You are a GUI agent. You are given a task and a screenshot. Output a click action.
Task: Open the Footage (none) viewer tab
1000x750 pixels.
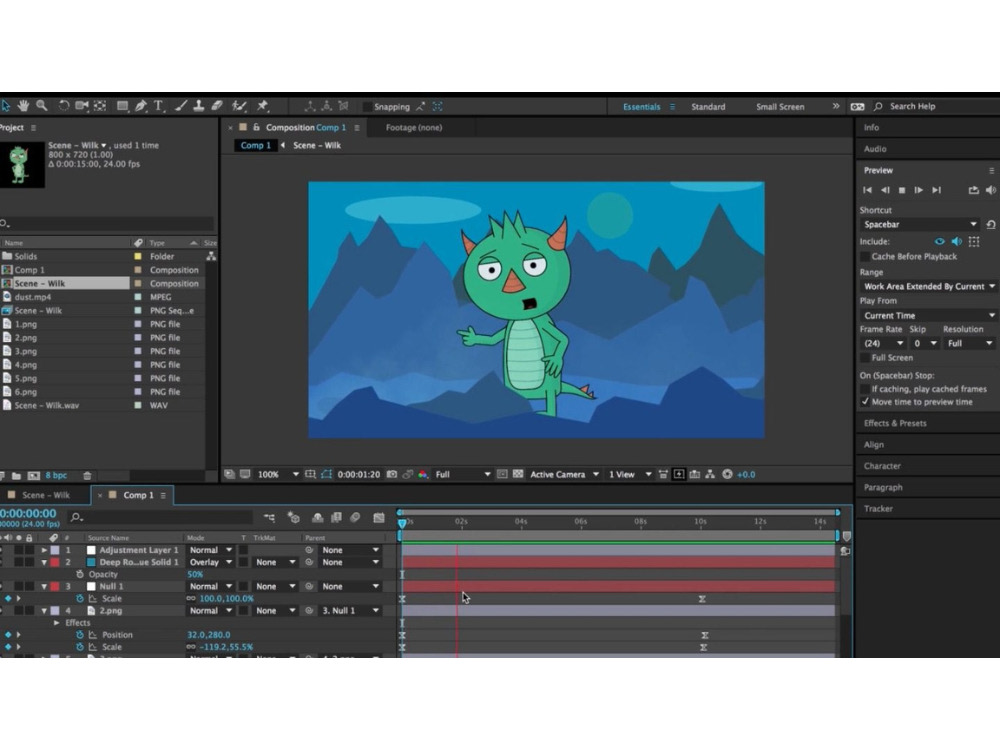coord(413,128)
